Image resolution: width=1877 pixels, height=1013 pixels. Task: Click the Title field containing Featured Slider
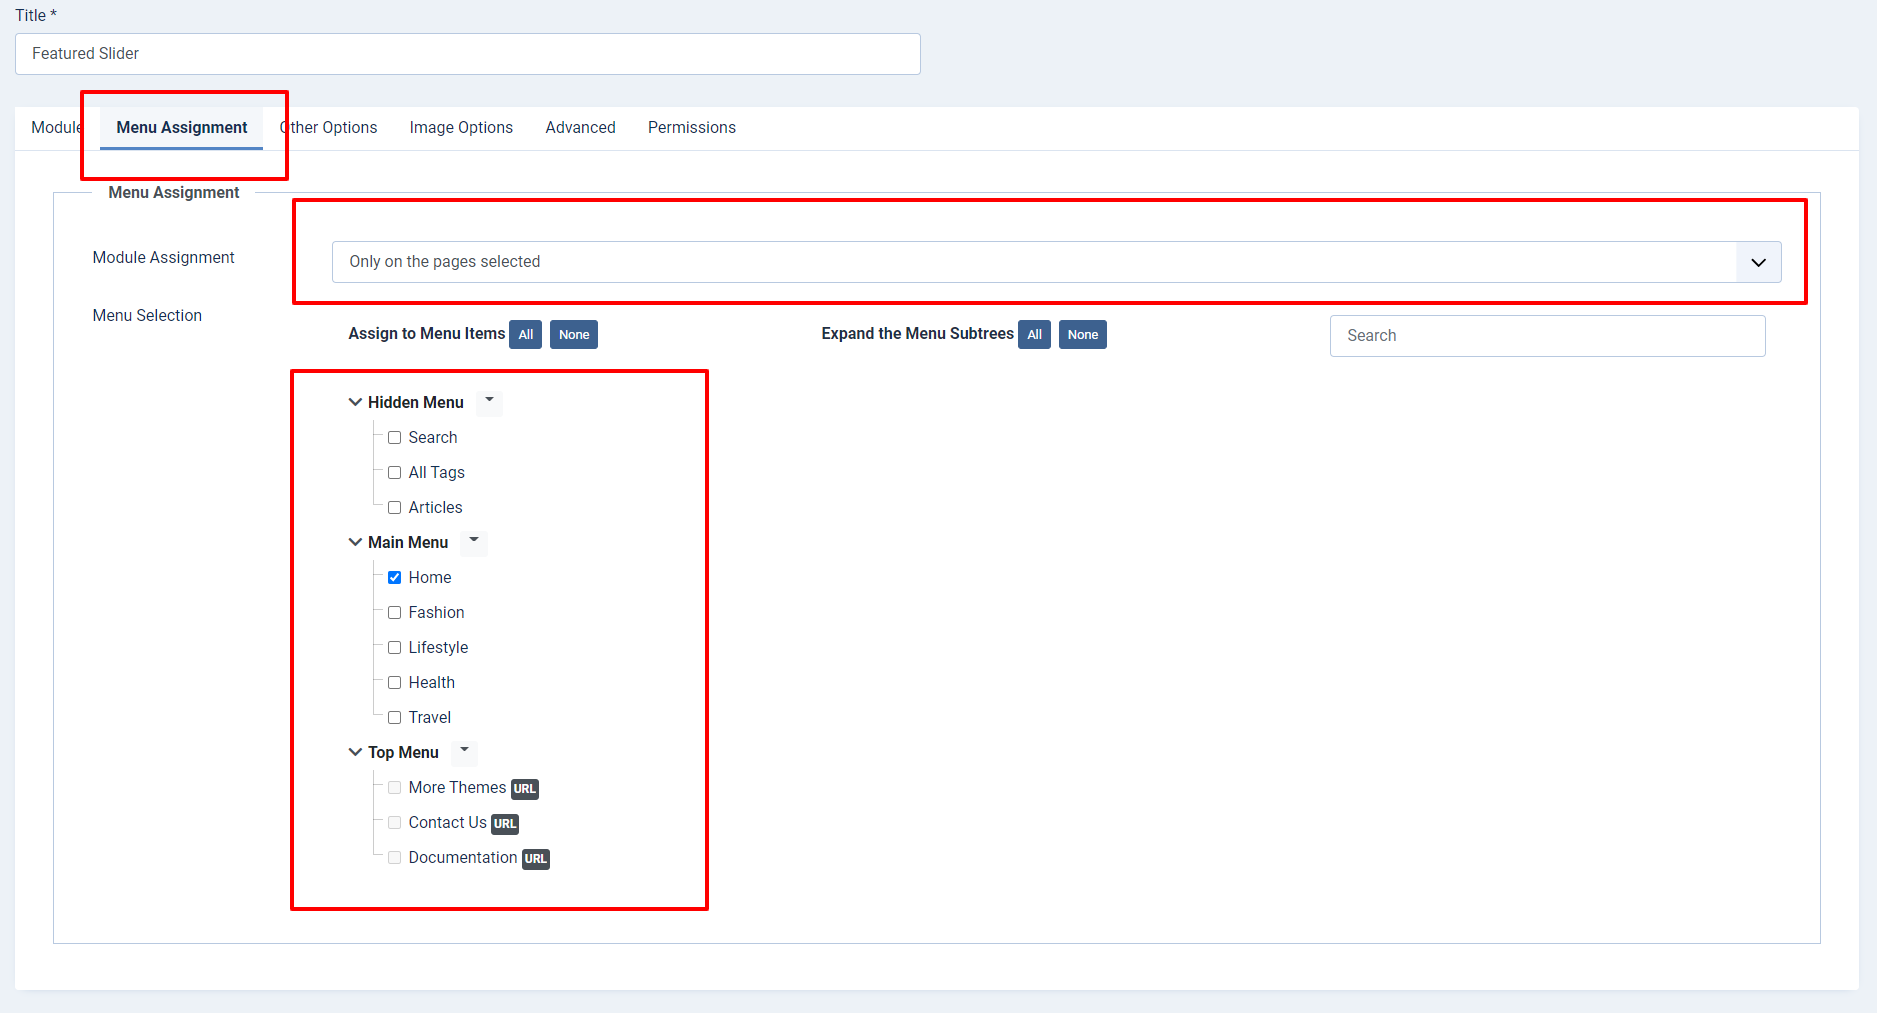point(467,54)
